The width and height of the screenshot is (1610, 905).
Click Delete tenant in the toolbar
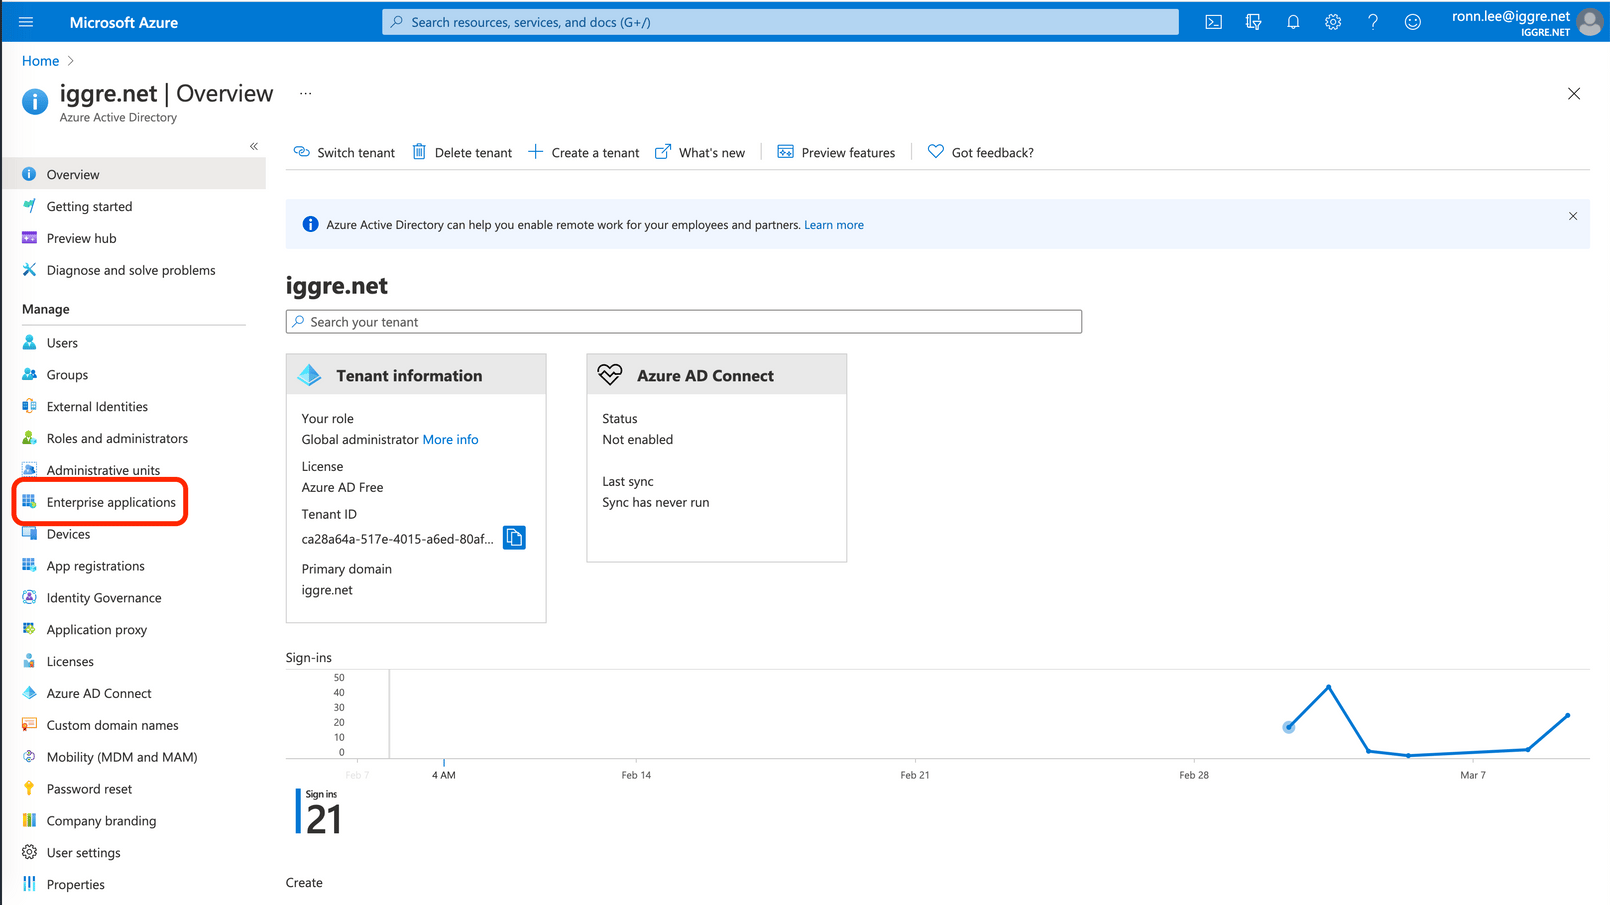pyautogui.click(x=462, y=152)
